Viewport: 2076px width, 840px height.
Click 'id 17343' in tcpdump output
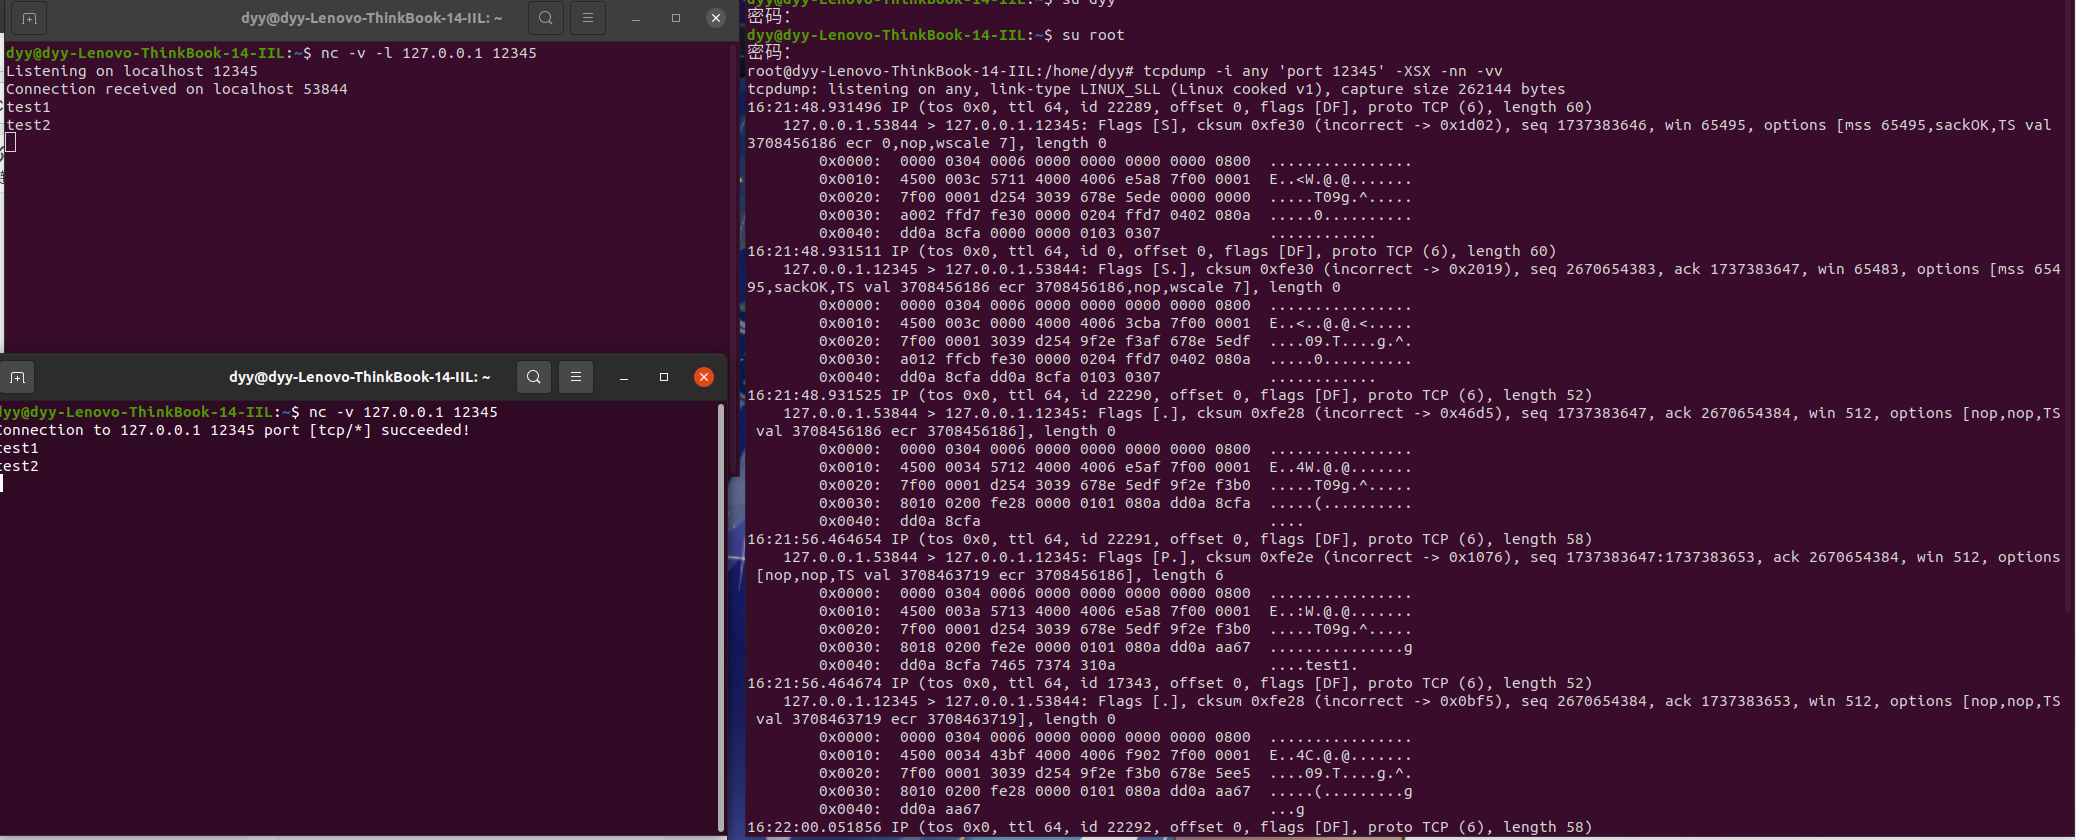click(x=1115, y=683)
